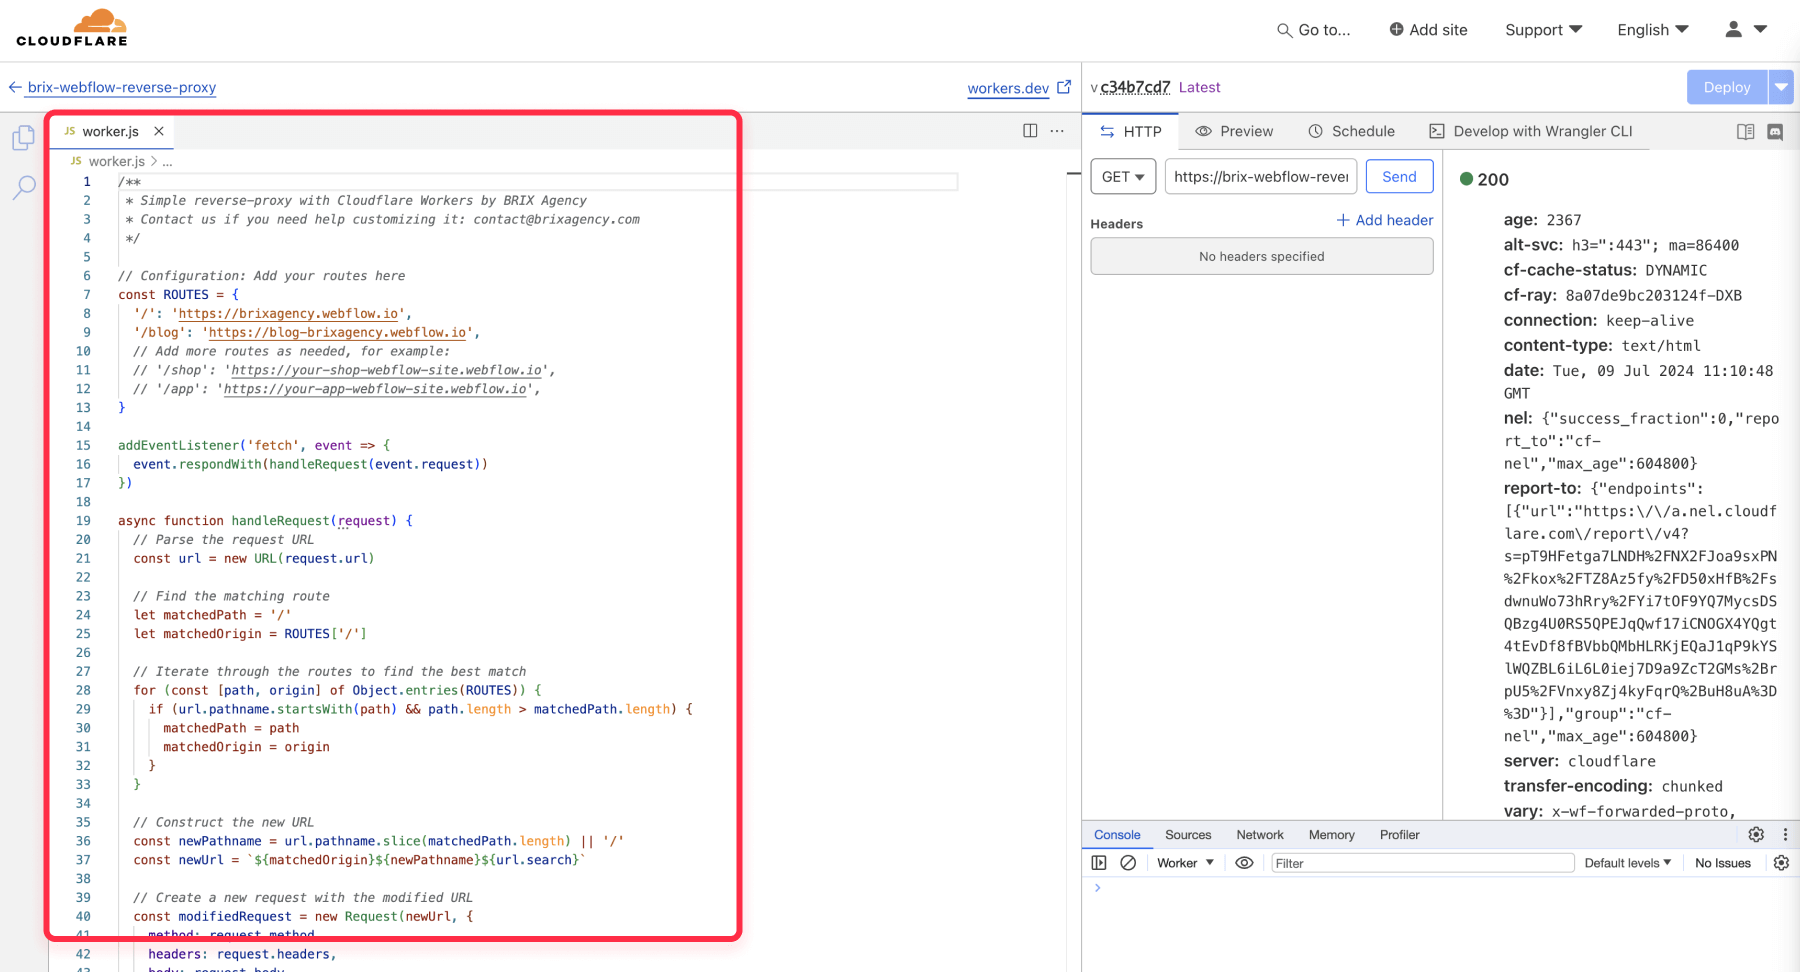Screen dimensions: 1800x972
Task: Open devtools more options kebab menu
Action: [x=1785, y=834]
